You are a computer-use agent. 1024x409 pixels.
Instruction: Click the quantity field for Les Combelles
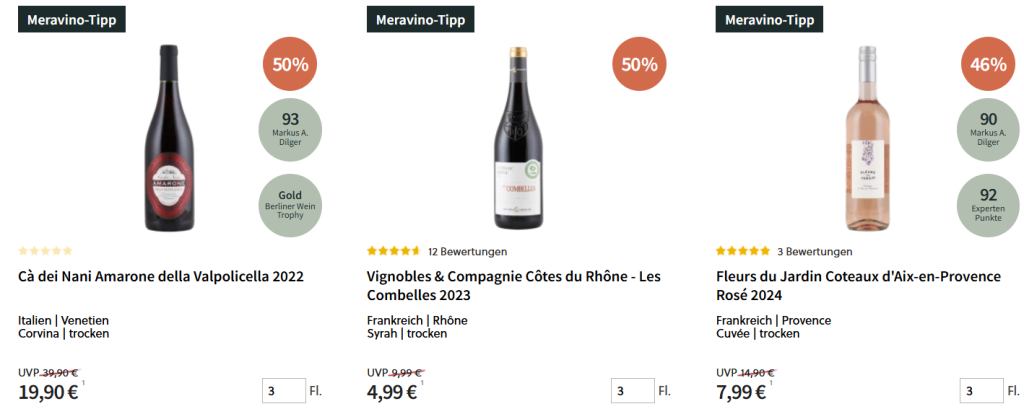632,391
